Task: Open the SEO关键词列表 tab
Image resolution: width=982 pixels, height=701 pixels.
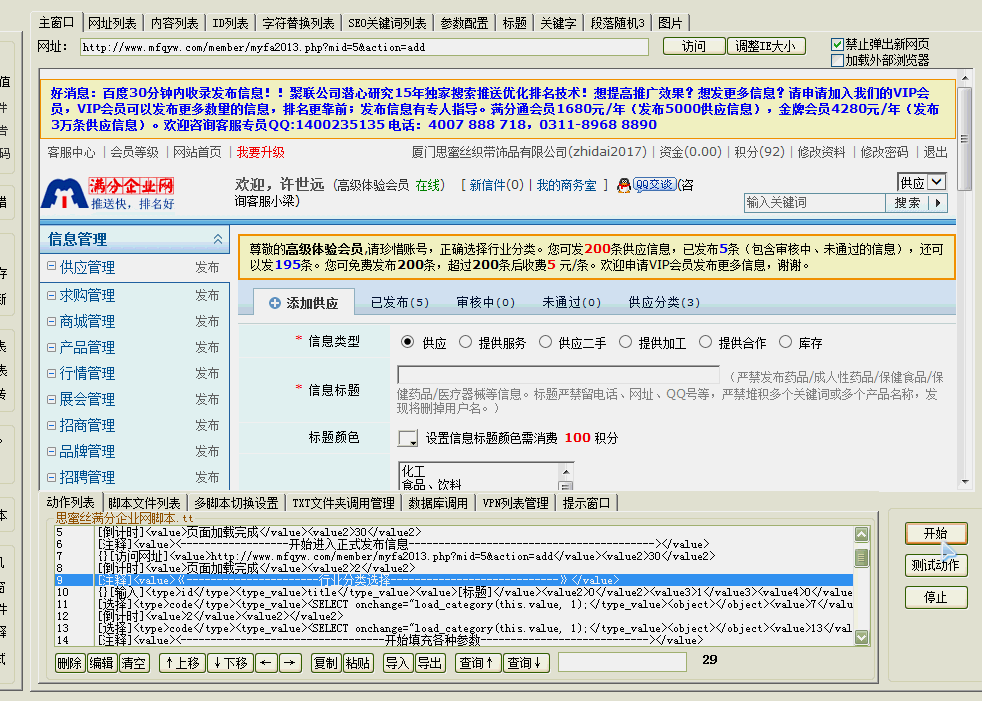Action: [x=387, y=23]
